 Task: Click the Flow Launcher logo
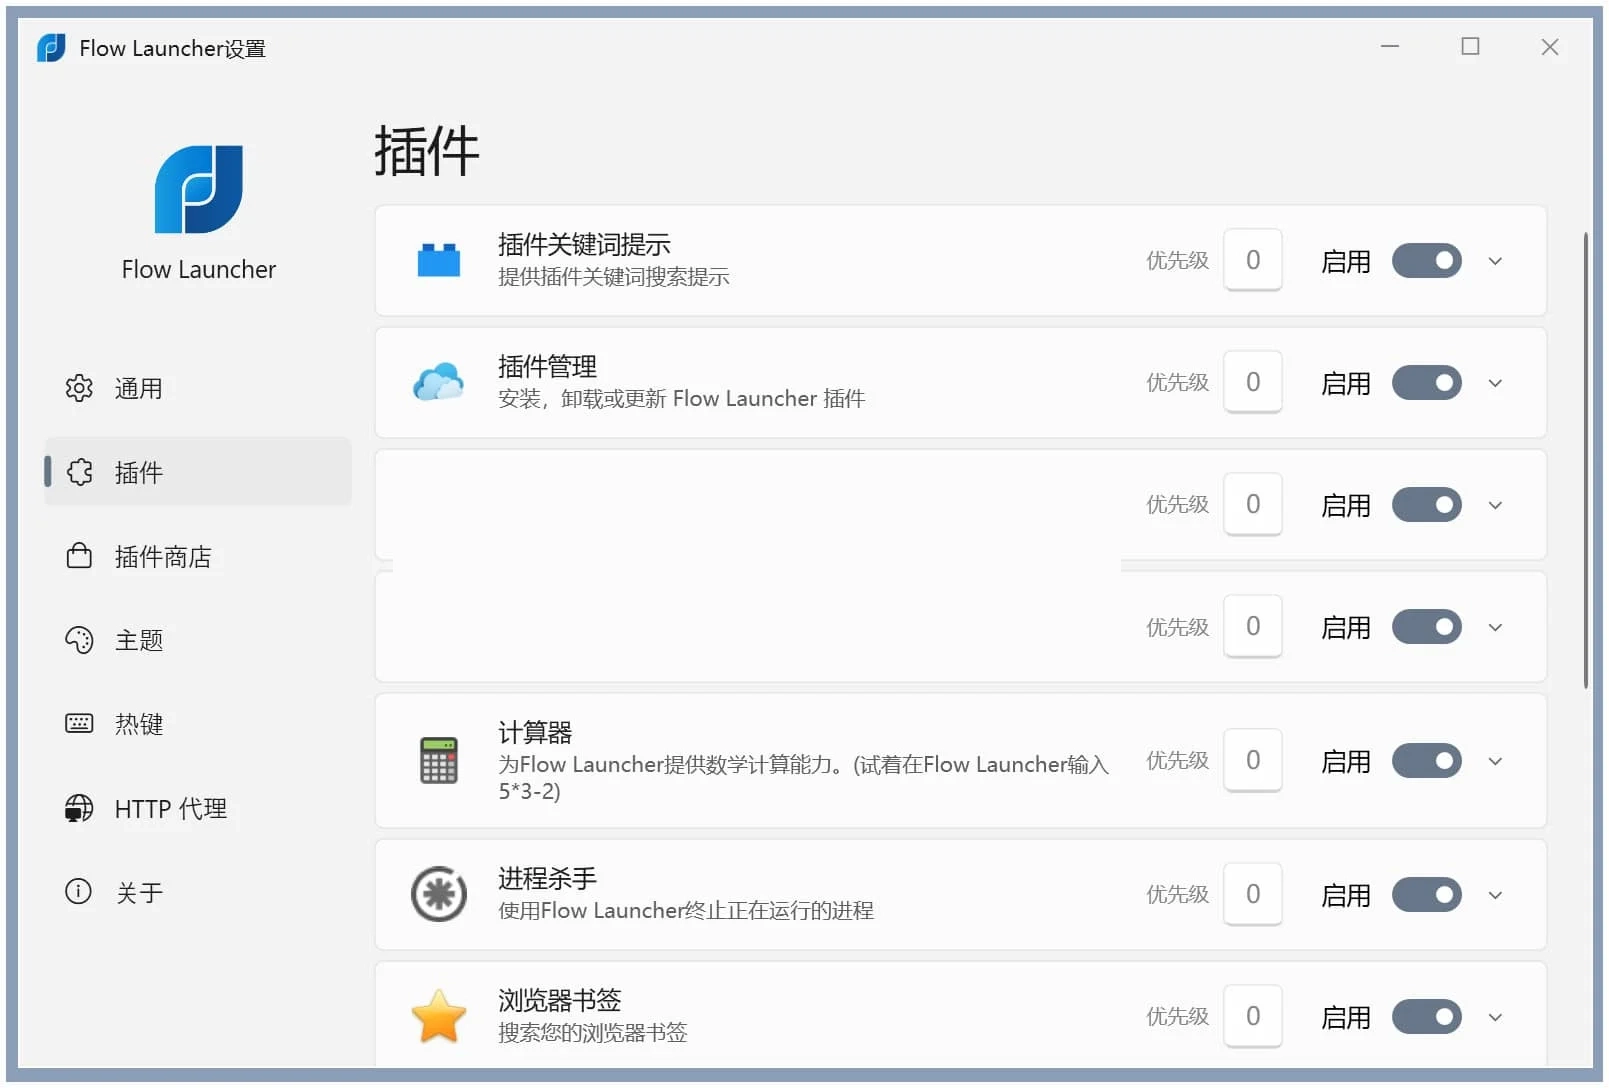pos(197,190)
